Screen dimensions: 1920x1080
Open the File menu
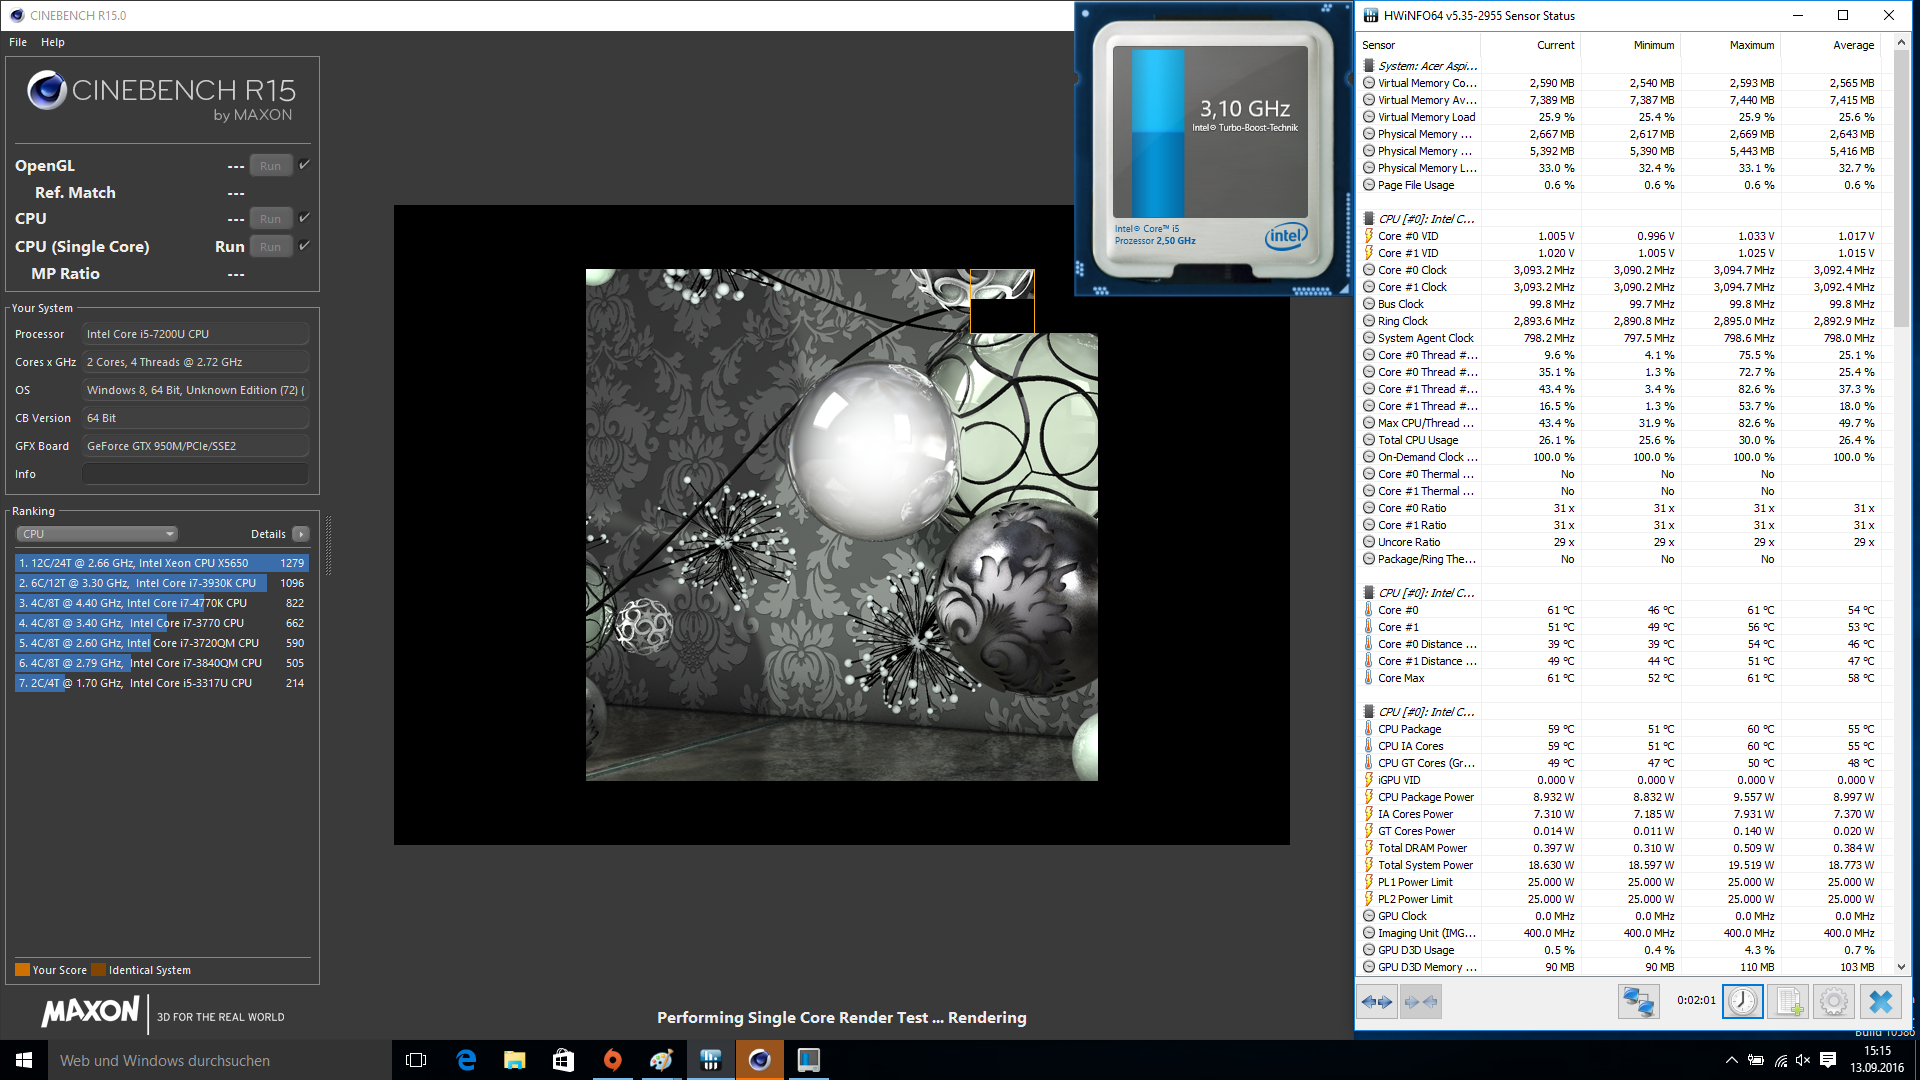click(x=18, y=42)
